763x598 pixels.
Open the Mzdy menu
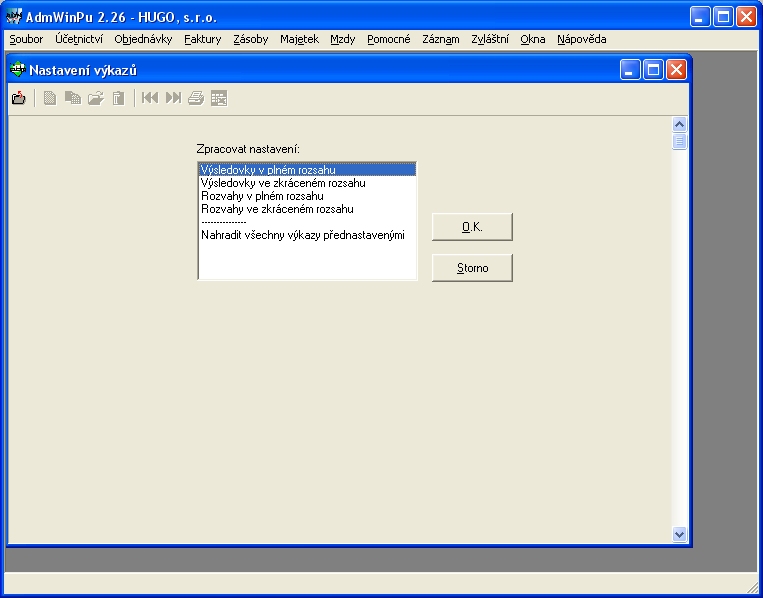point(343,39)
